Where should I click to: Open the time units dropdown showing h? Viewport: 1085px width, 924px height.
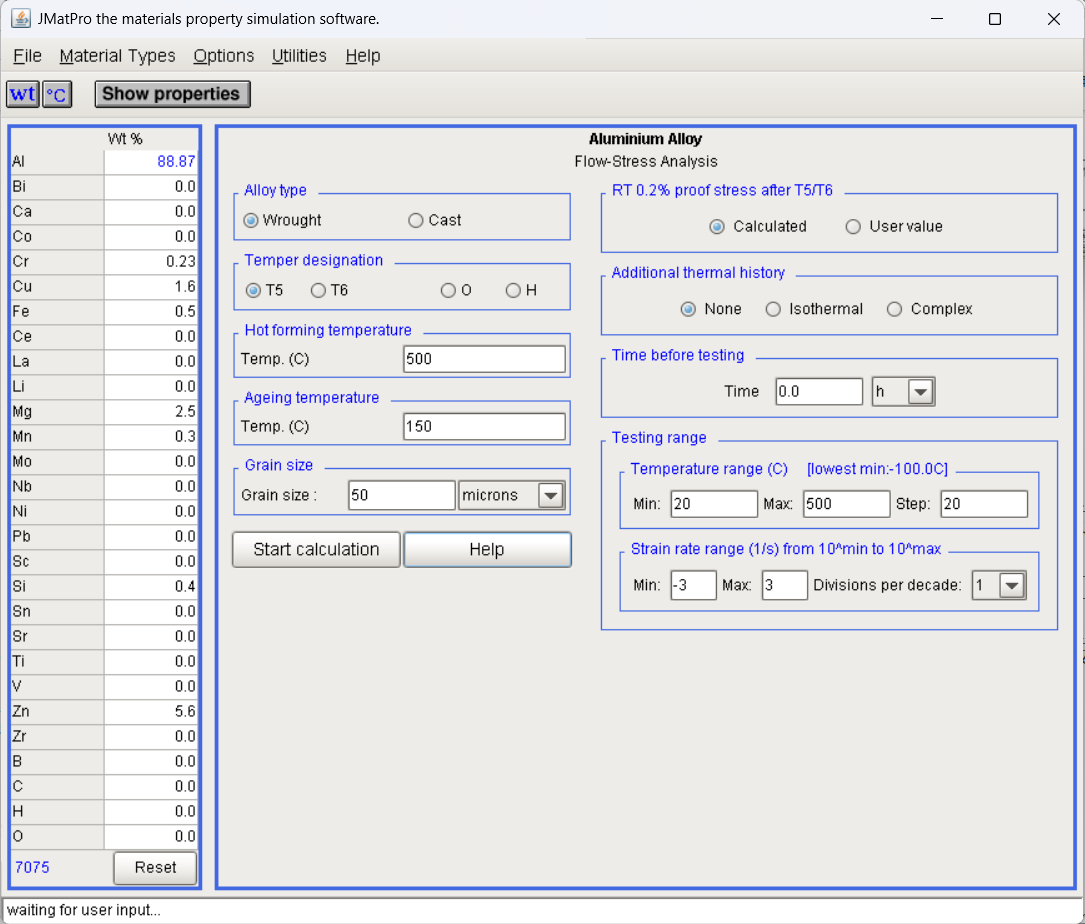pos(920,392)
